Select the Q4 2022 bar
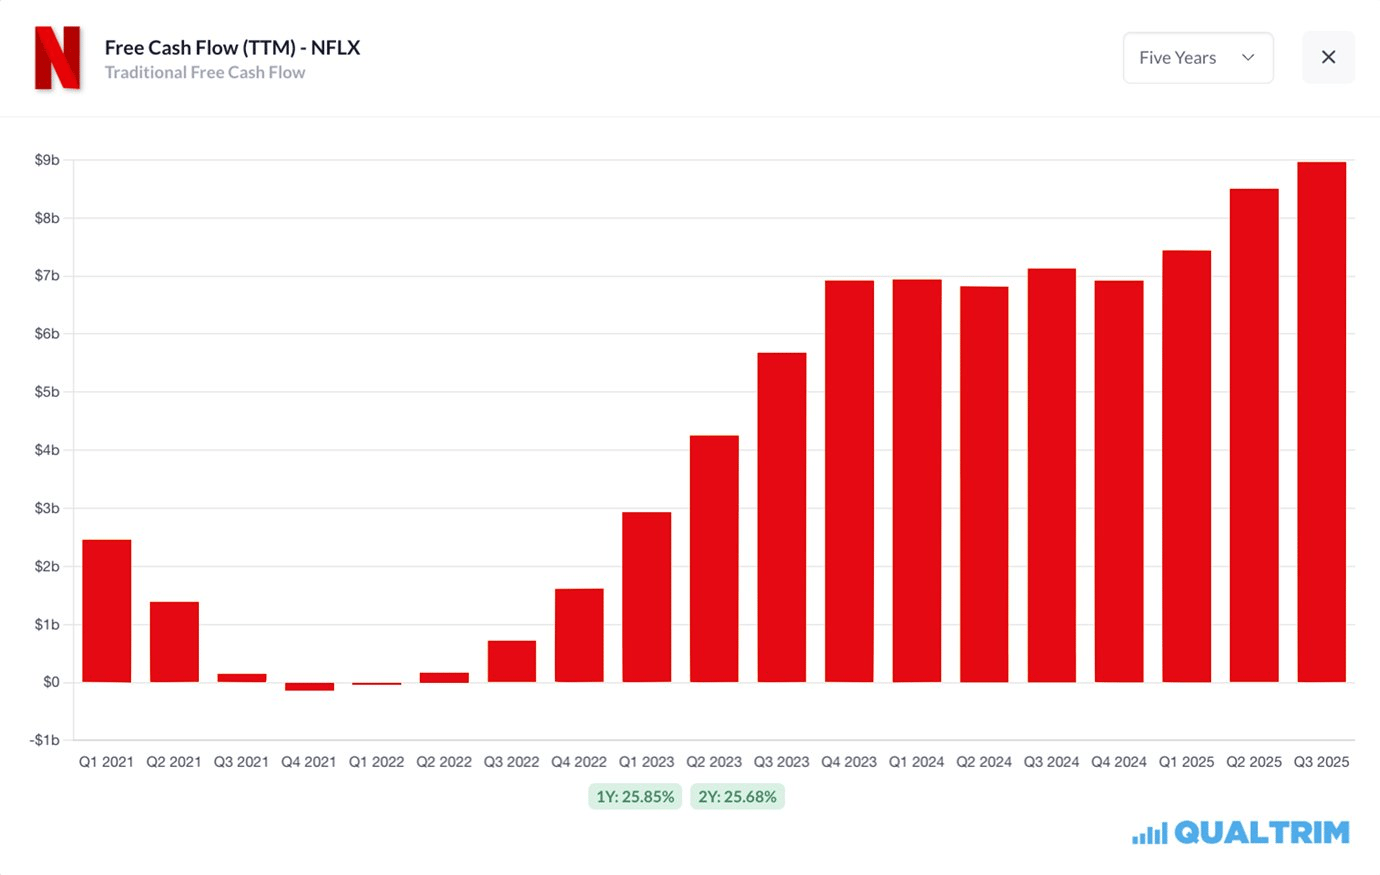Screen dimensions: 1380x875 tap(579, 635)
